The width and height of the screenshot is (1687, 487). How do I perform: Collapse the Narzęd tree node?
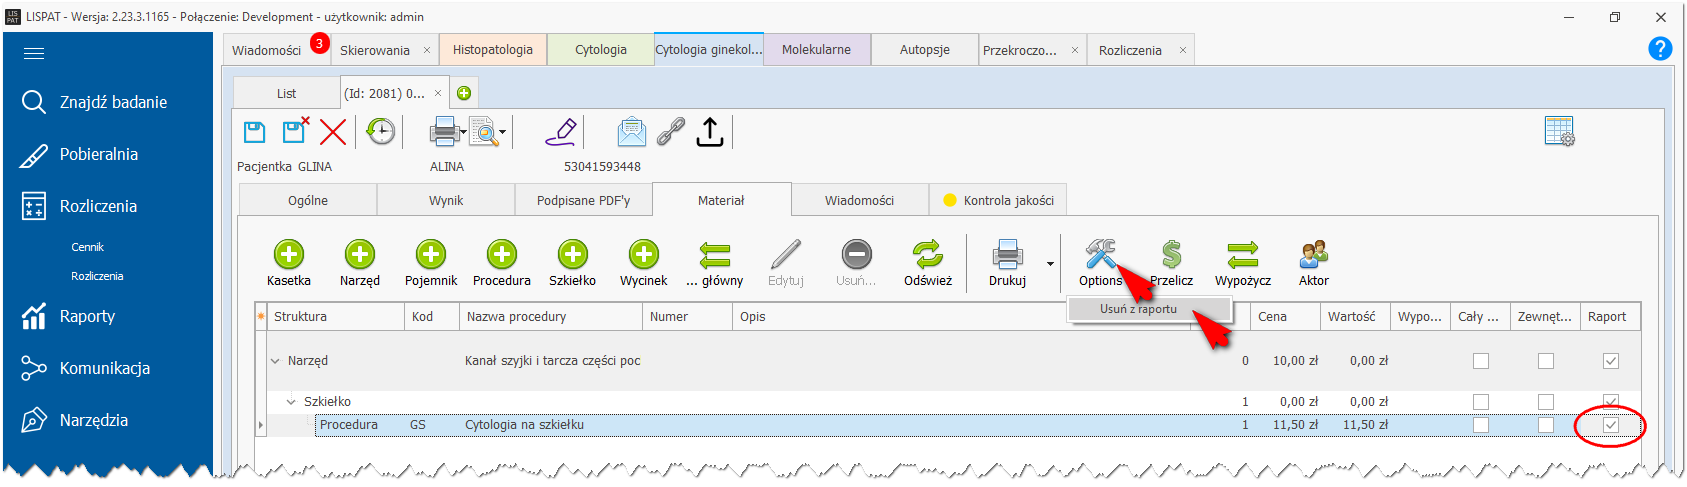pyautogui.click(x=275, y=361)
